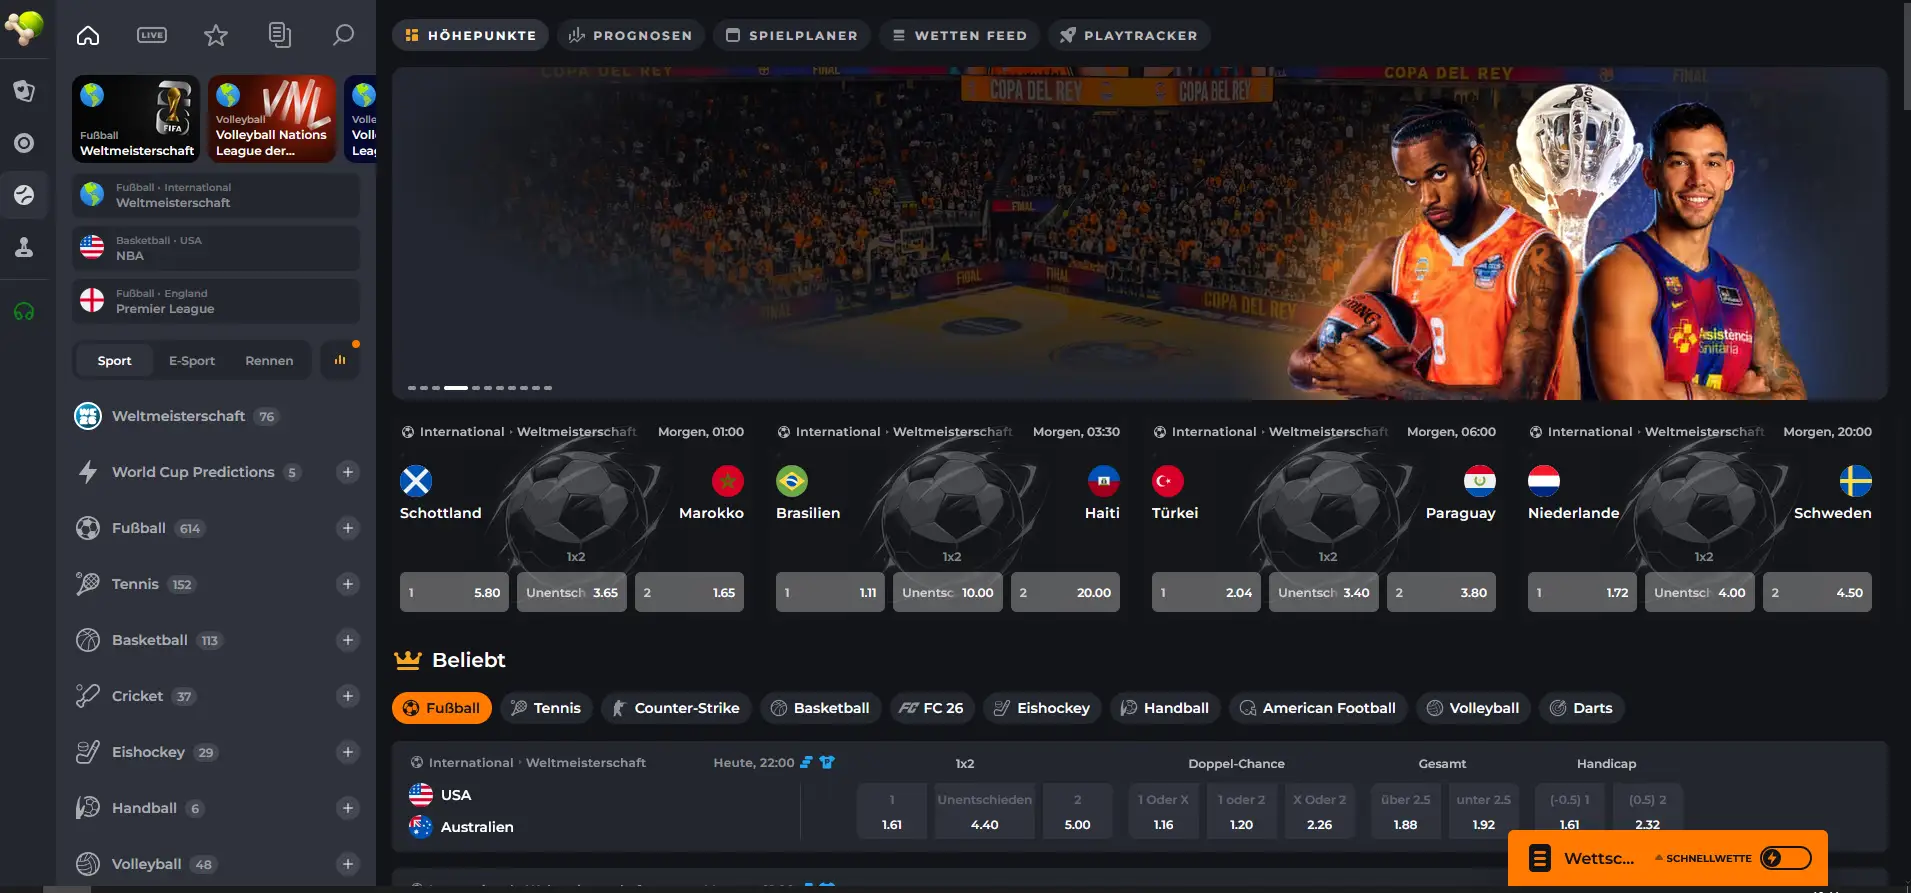Go to the last banner slide dot
Image resolution: width=1911 pixels, height=893 pixels.
pos(548,387)
